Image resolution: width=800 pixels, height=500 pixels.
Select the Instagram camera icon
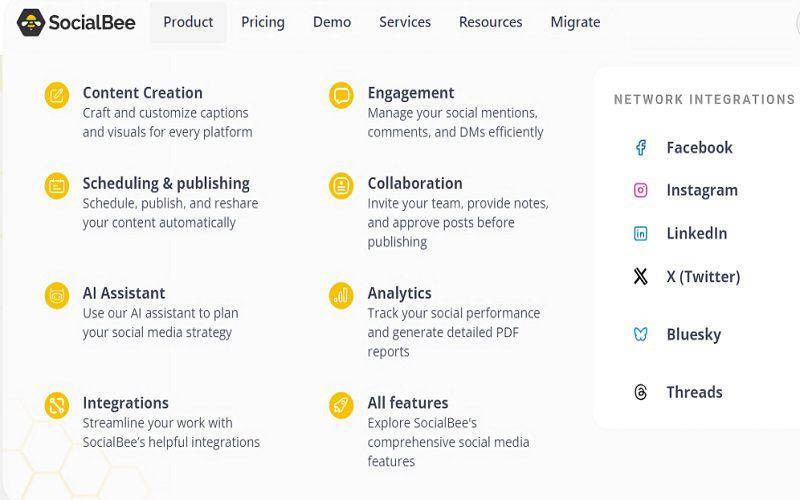click(641, 190)
